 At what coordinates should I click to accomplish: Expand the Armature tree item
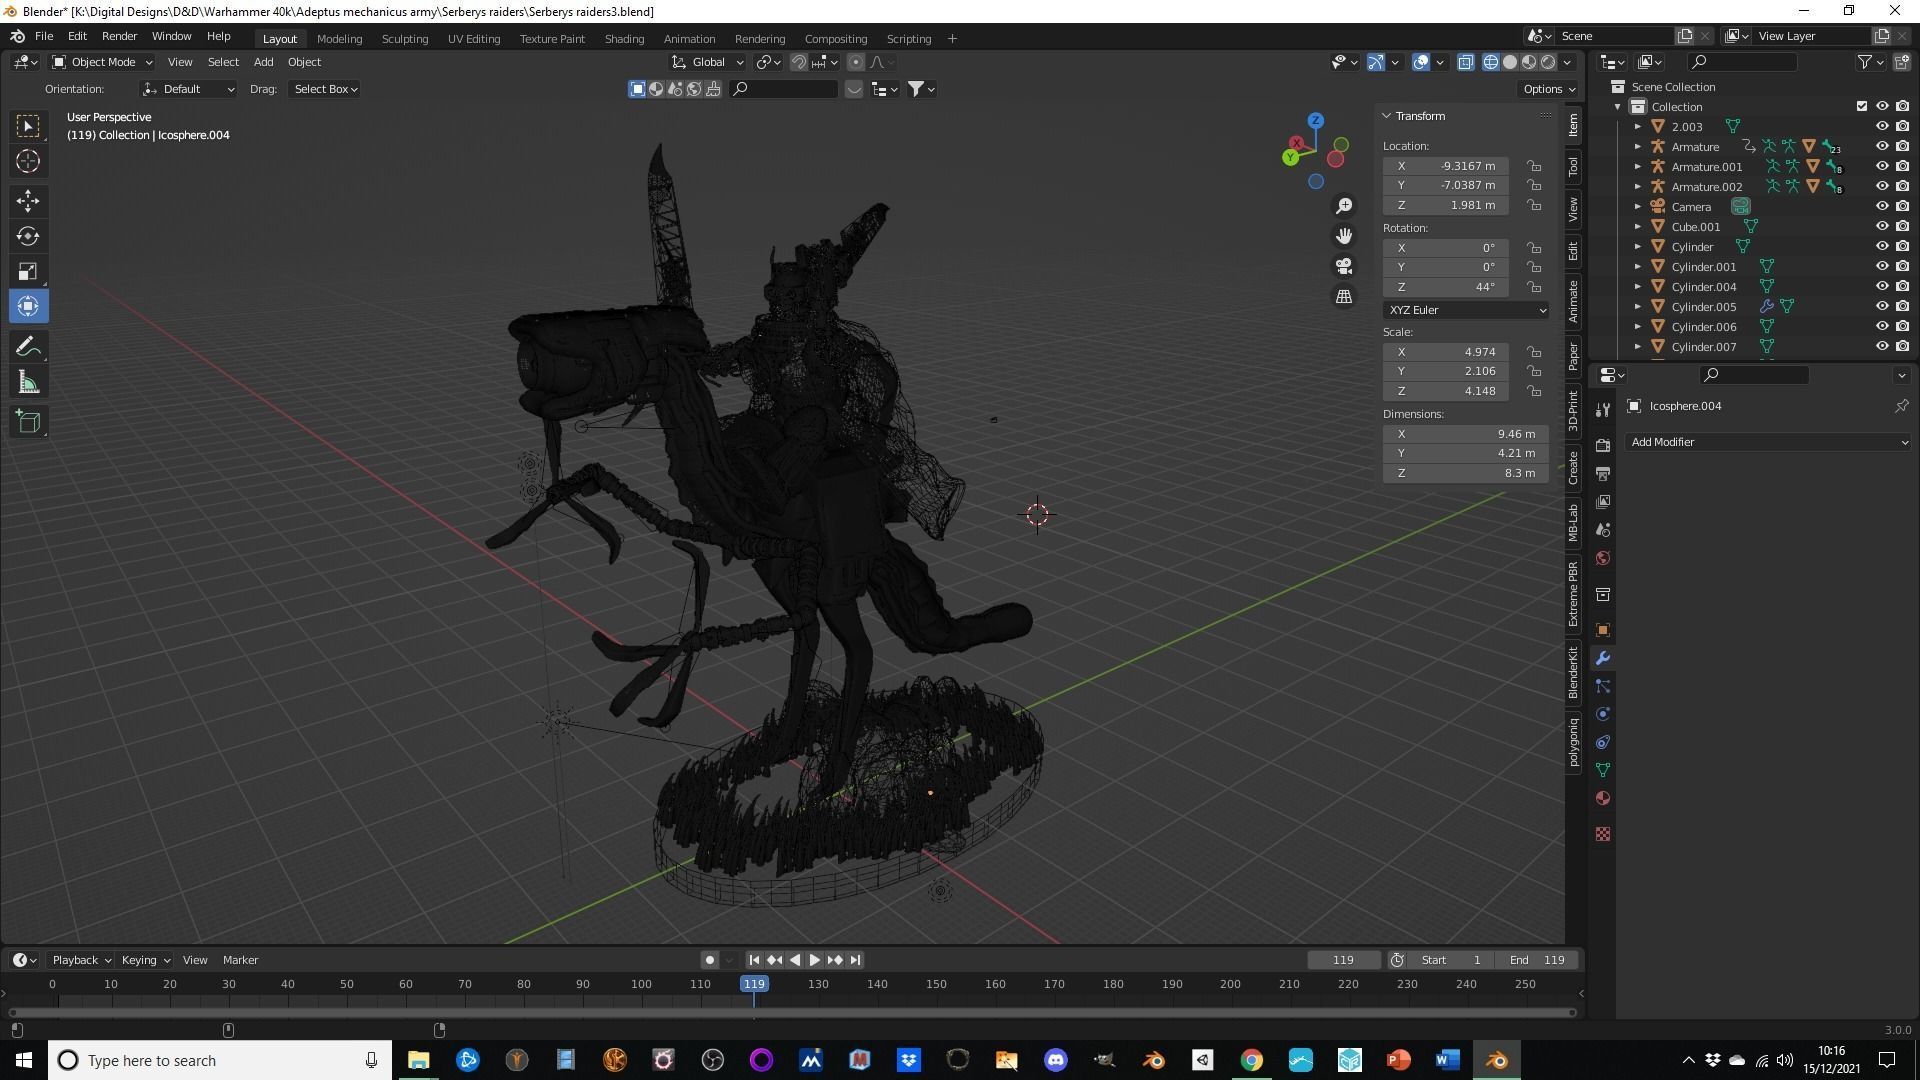(x=1638, y=147)
